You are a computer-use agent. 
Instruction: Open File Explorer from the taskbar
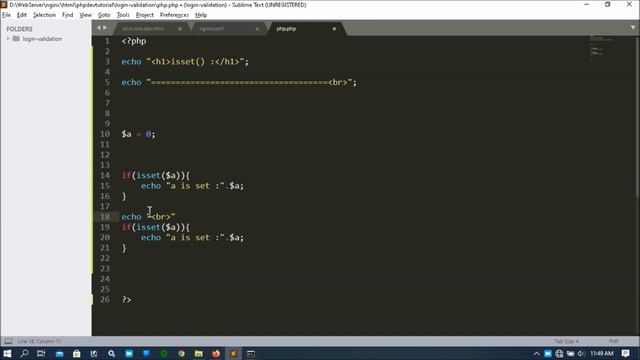199,353
